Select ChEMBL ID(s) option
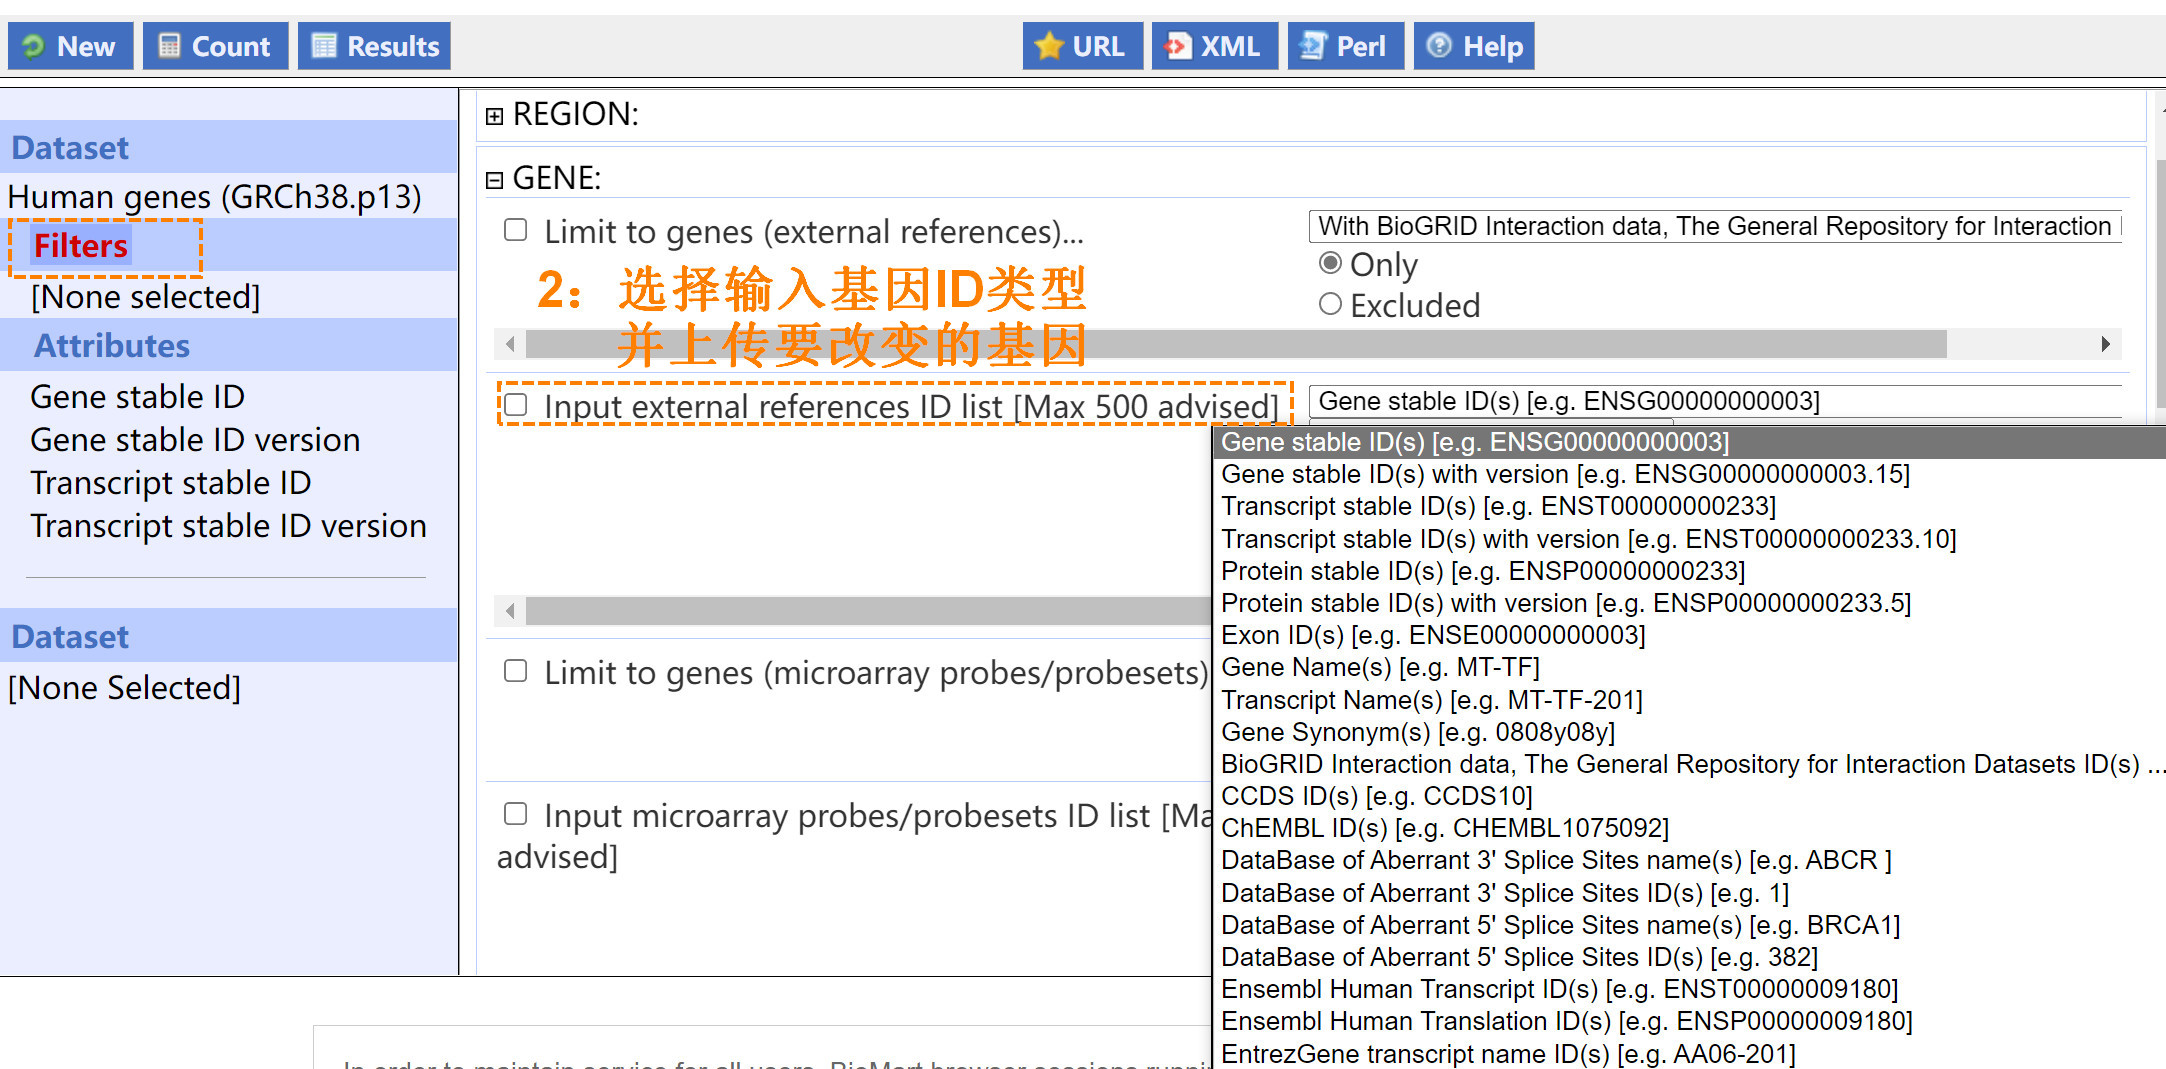The image size is (2166, 1069). [1689, 828]
